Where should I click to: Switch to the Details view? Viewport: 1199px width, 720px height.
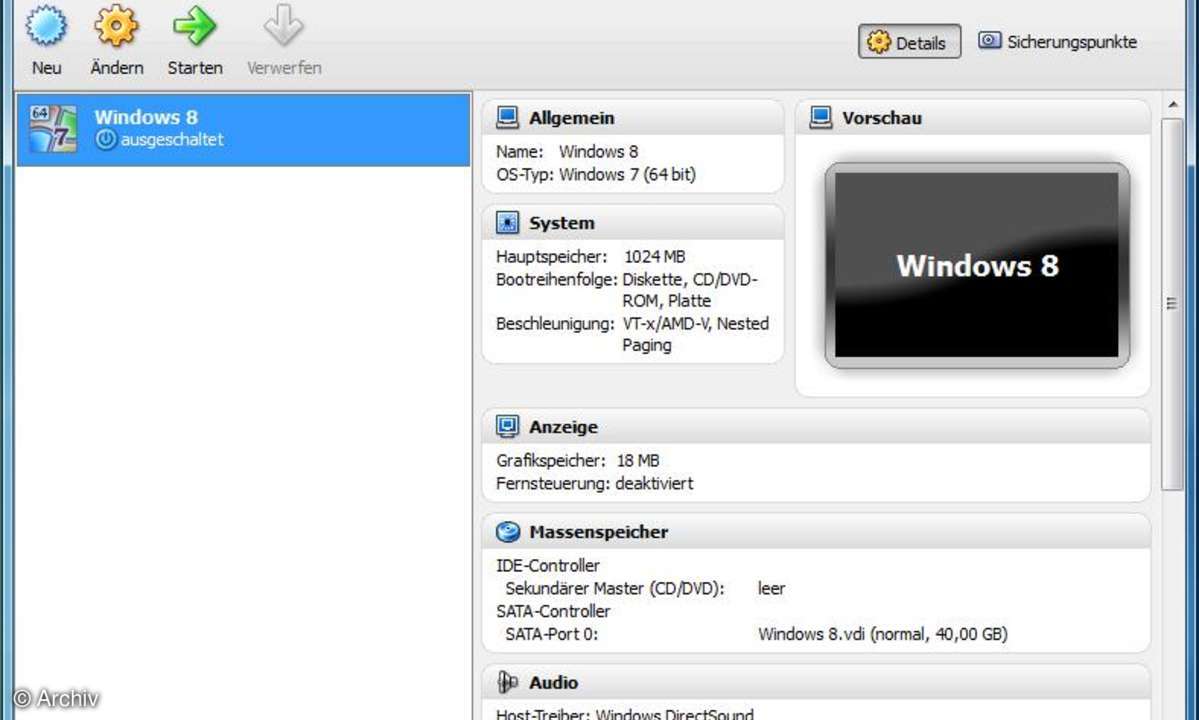point(908,43)
